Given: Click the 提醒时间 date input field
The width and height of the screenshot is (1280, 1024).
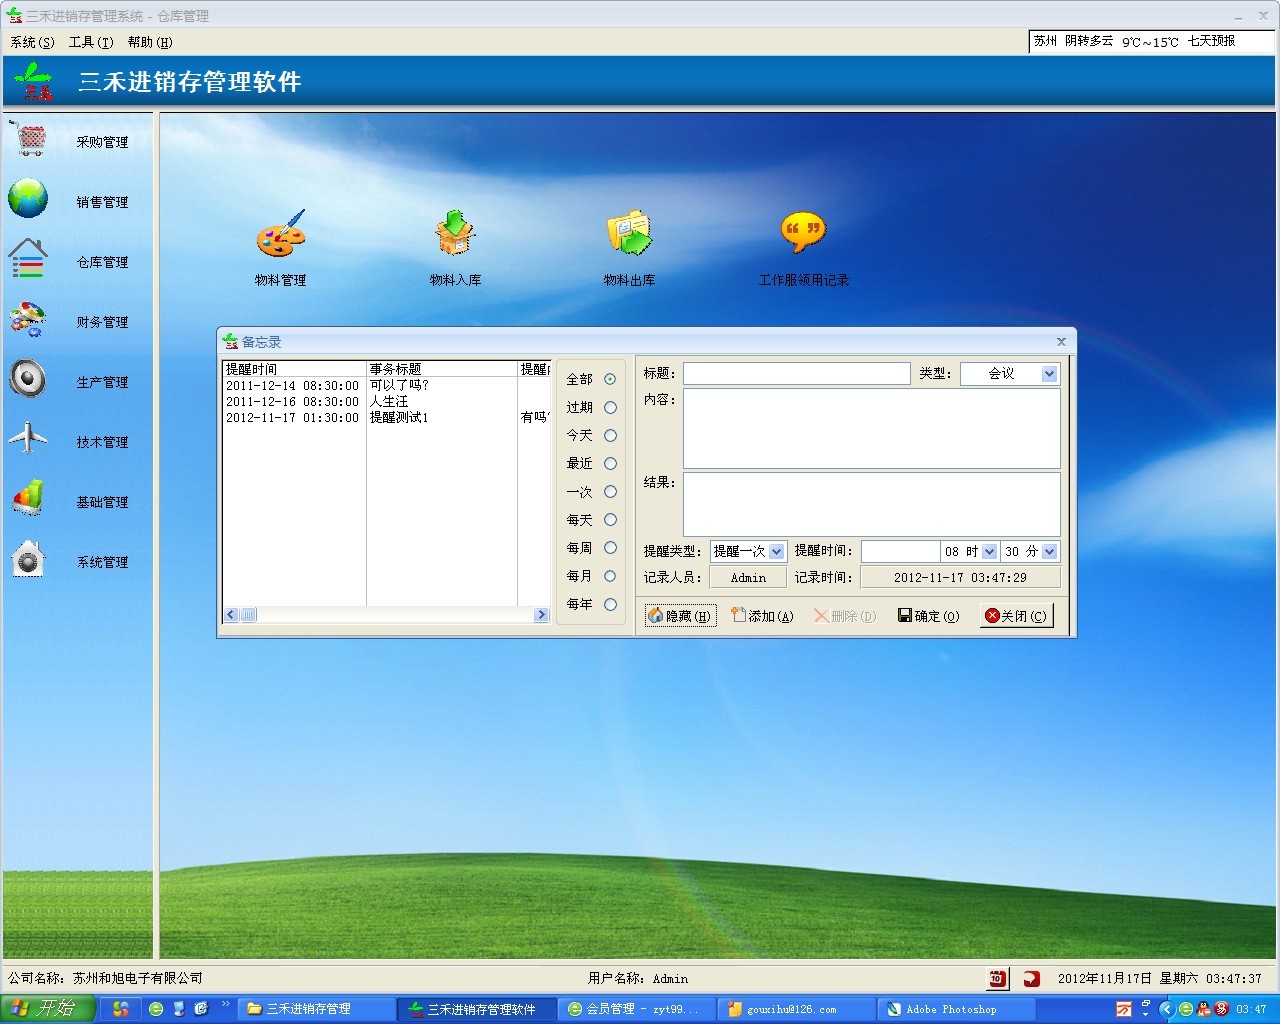Looking at the screenshot, I should (901, 551).
